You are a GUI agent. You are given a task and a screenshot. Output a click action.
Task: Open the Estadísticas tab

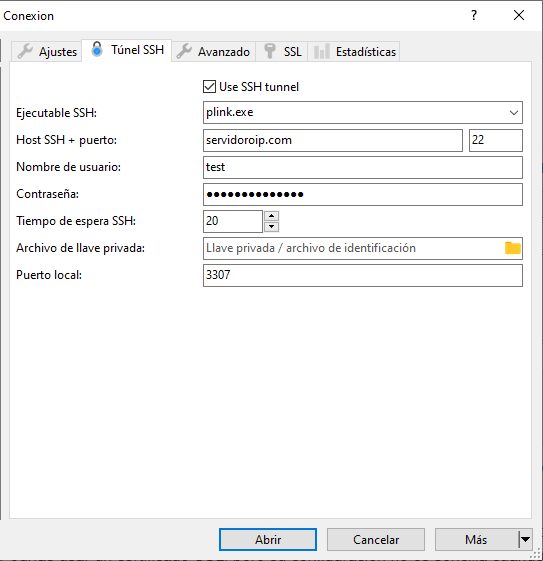(354, 52)
